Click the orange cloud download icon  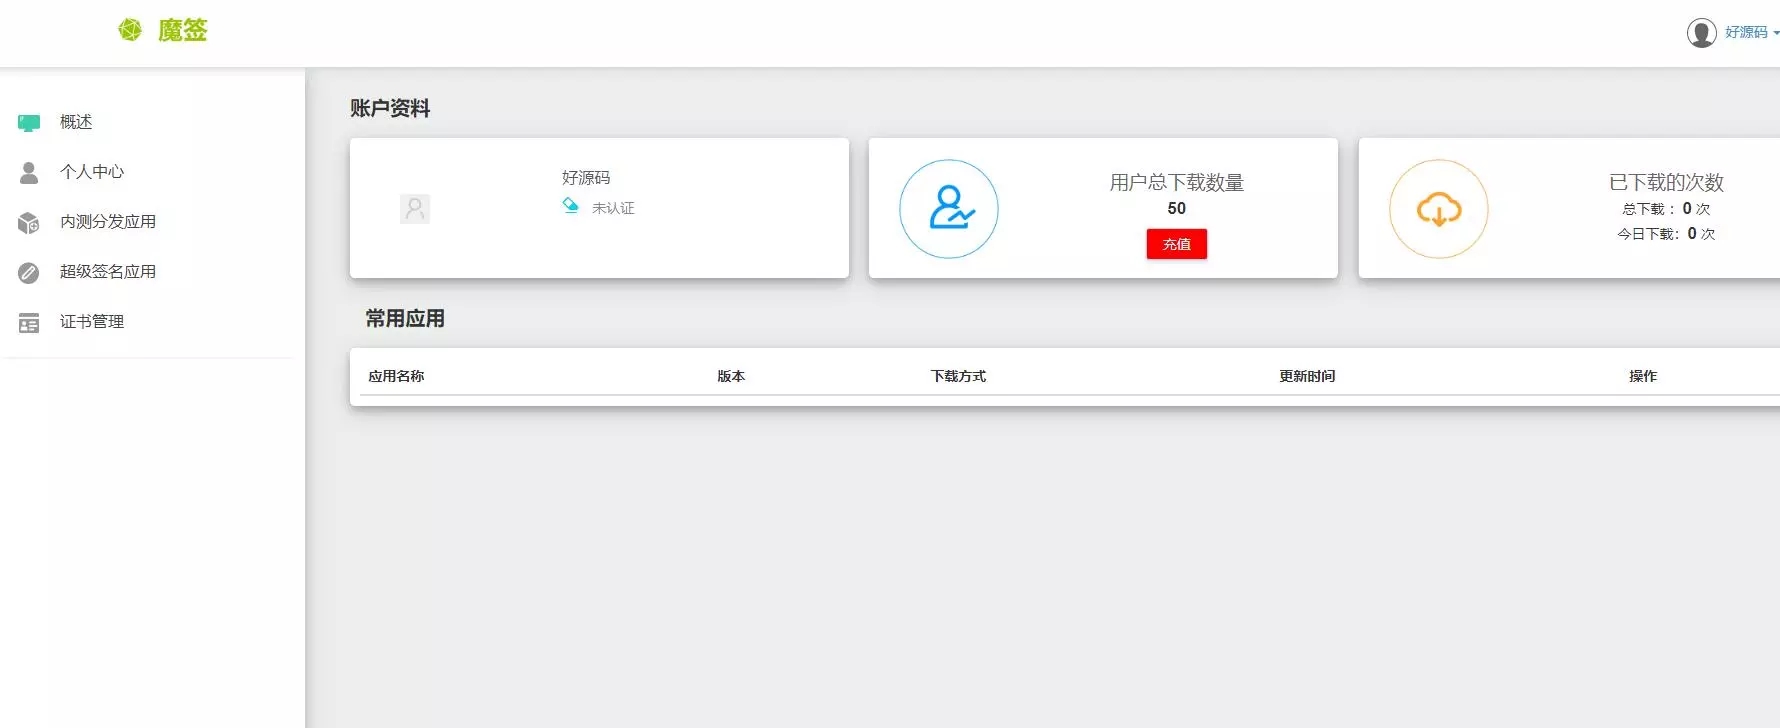point(1438,209)
